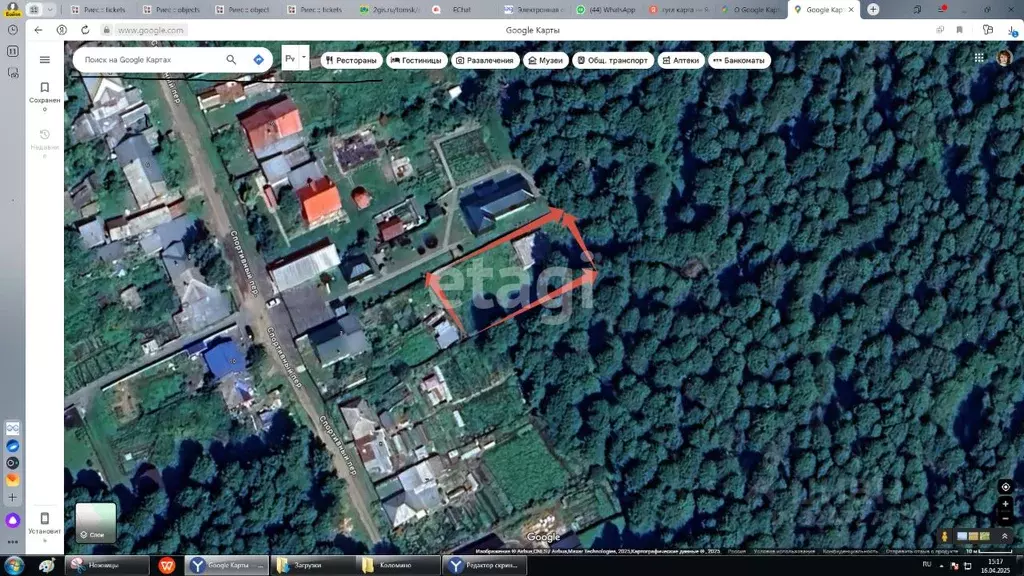
Task: Filter map by Рестораны category
Action: [x=351, y=60]
